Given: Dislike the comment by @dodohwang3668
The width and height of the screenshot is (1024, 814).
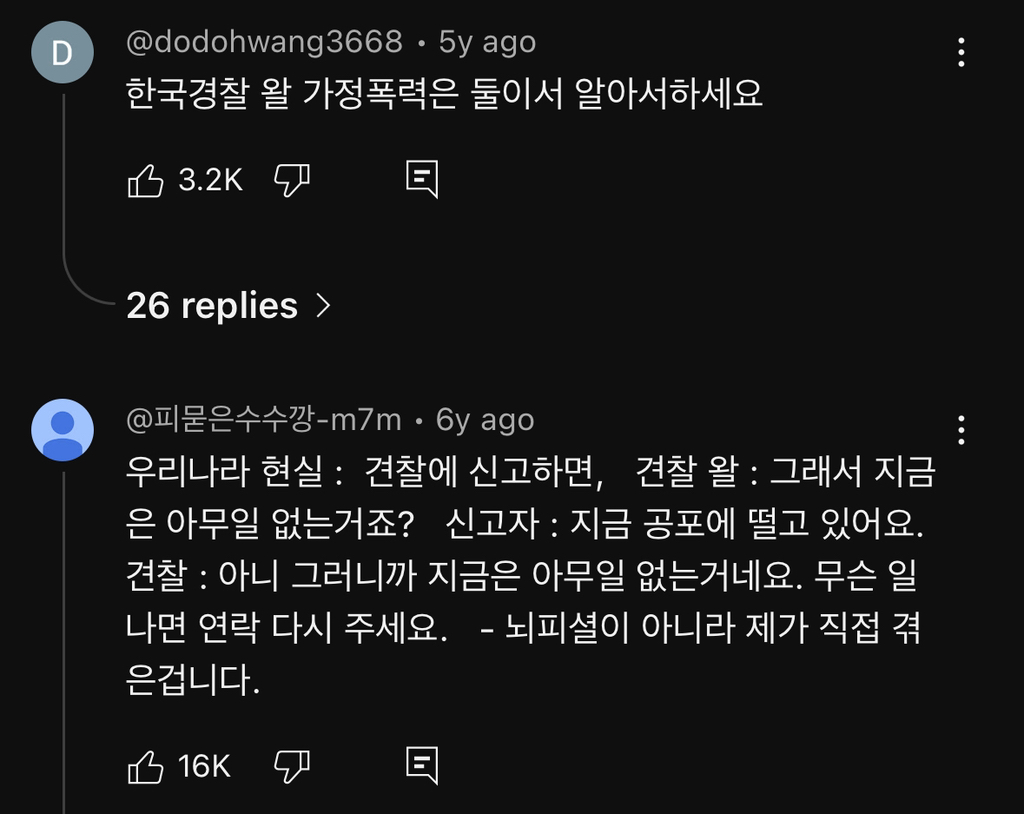Looking at the screenshot, I should click(291, 180).
